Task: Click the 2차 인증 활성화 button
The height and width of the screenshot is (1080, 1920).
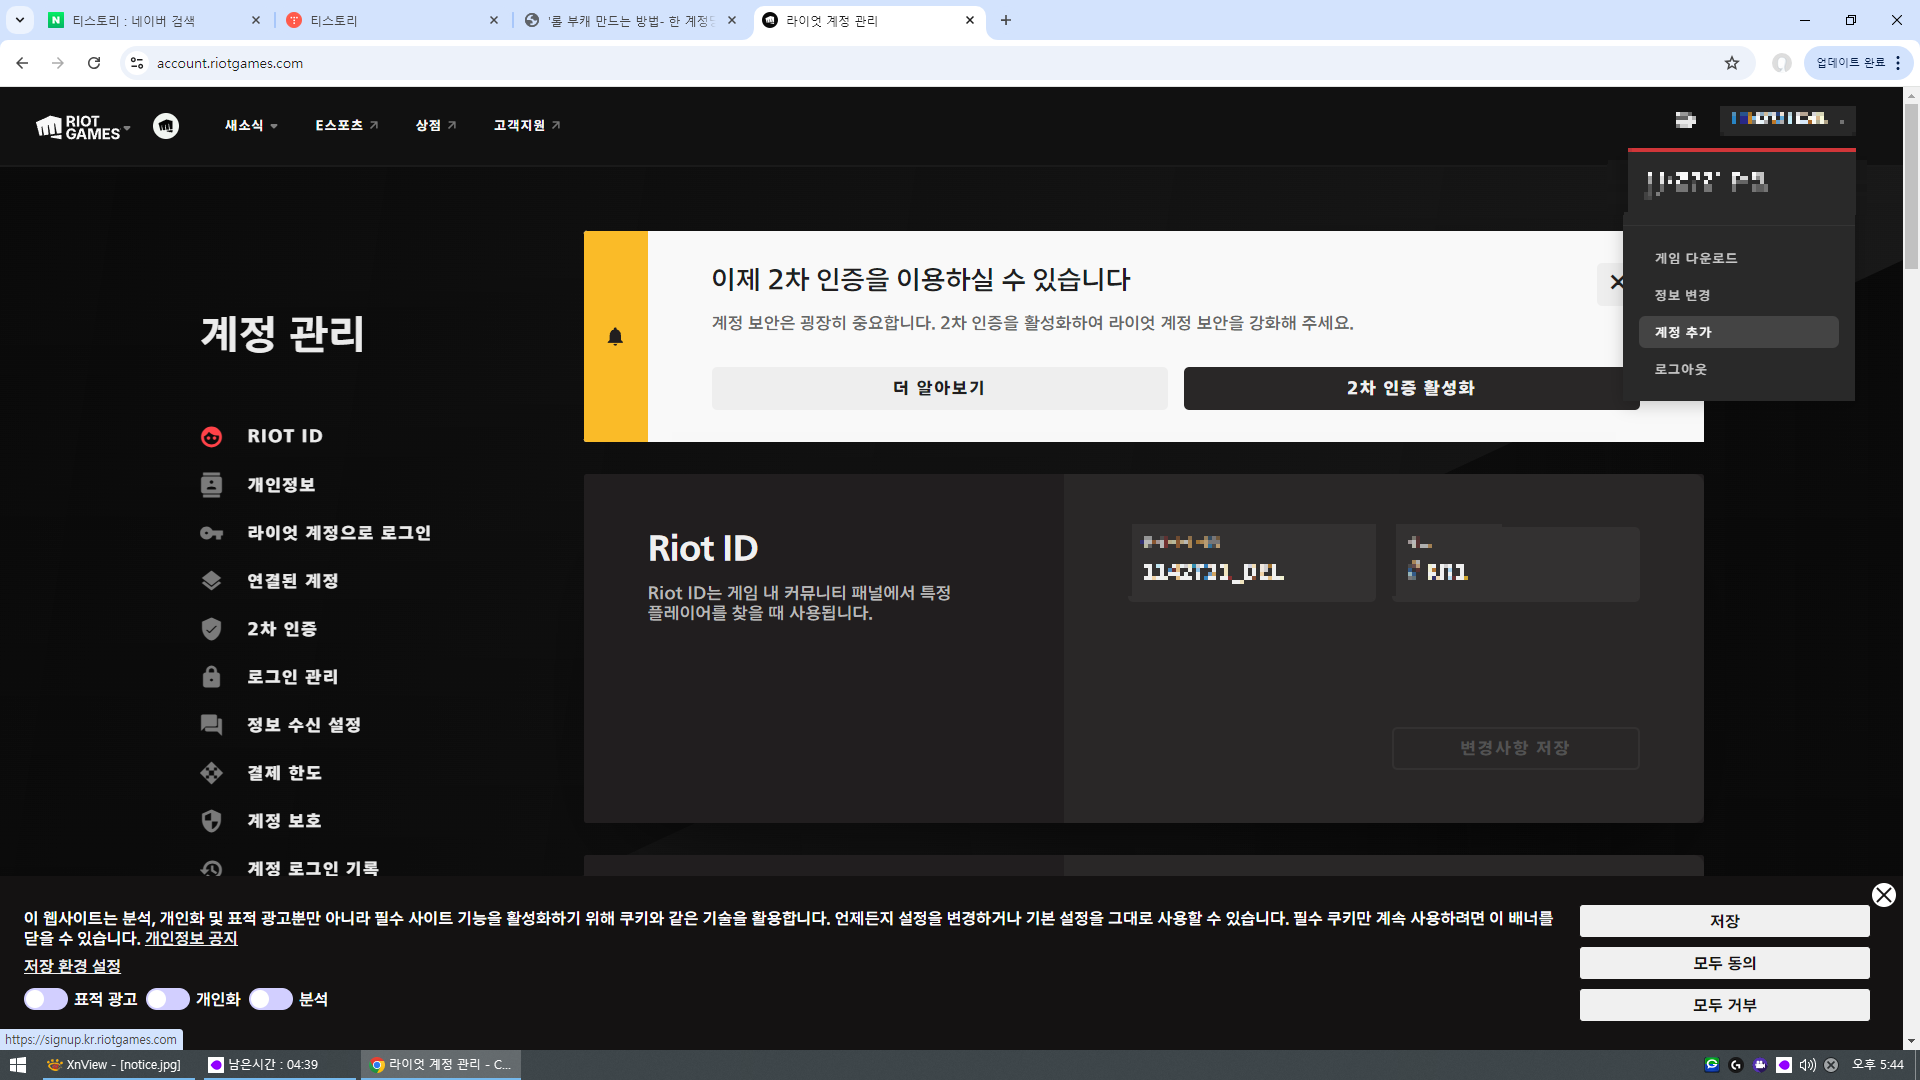Action: pyautogui.click(x=1411, y=388)
